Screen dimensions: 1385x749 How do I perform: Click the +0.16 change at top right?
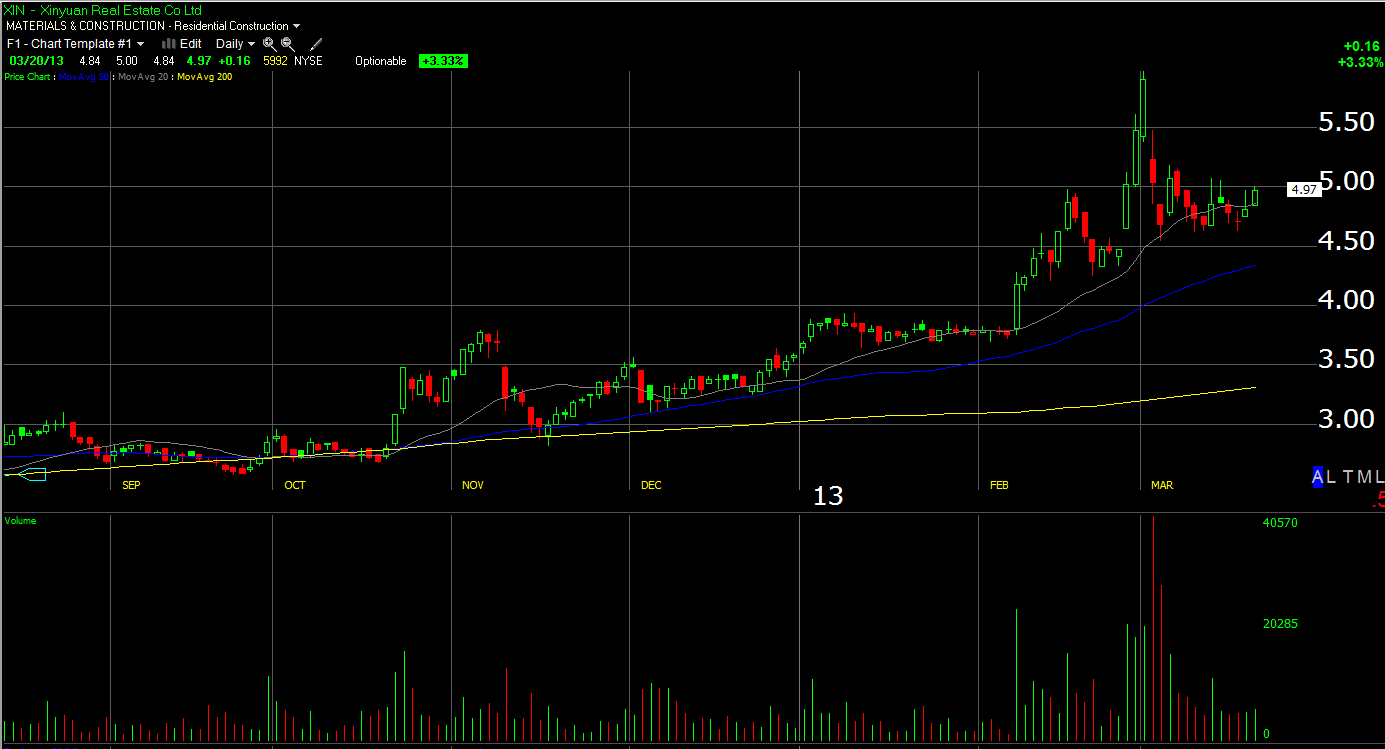click(x=1363, y=46)
